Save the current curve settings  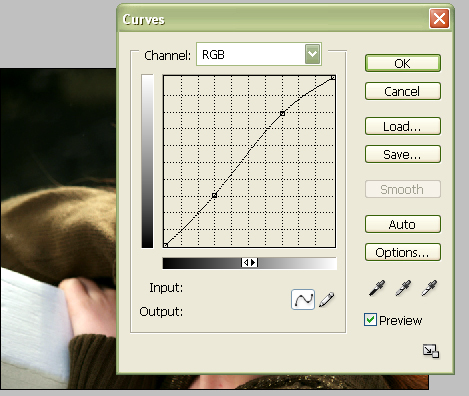403,154
